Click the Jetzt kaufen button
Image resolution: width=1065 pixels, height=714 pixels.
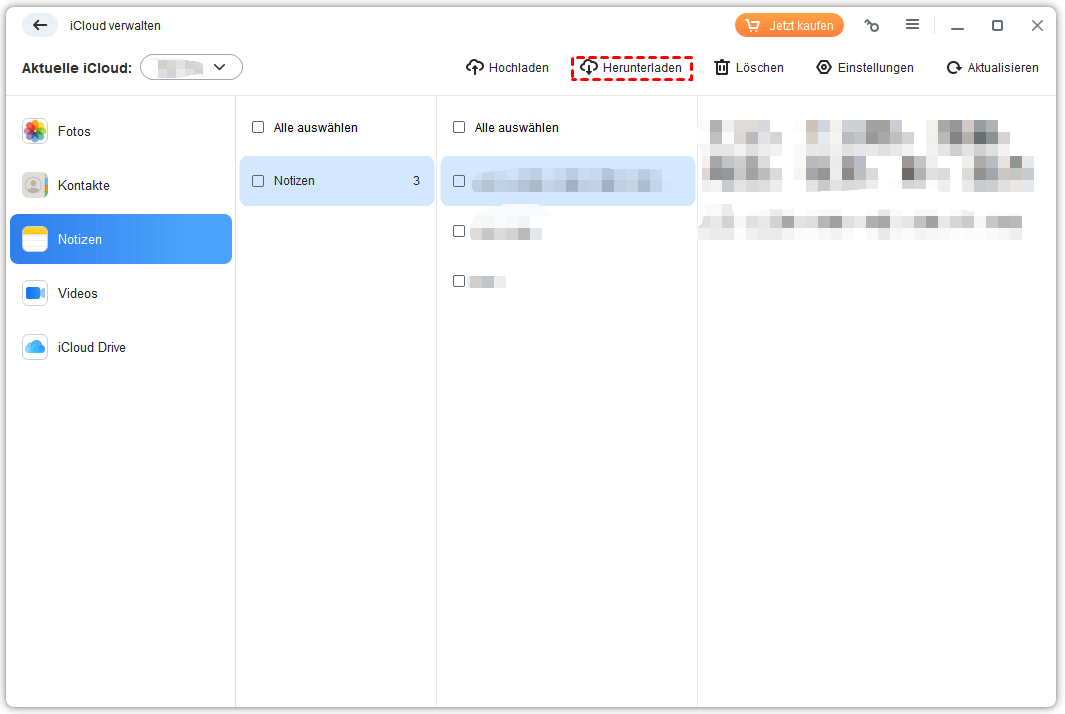point(789,25)
